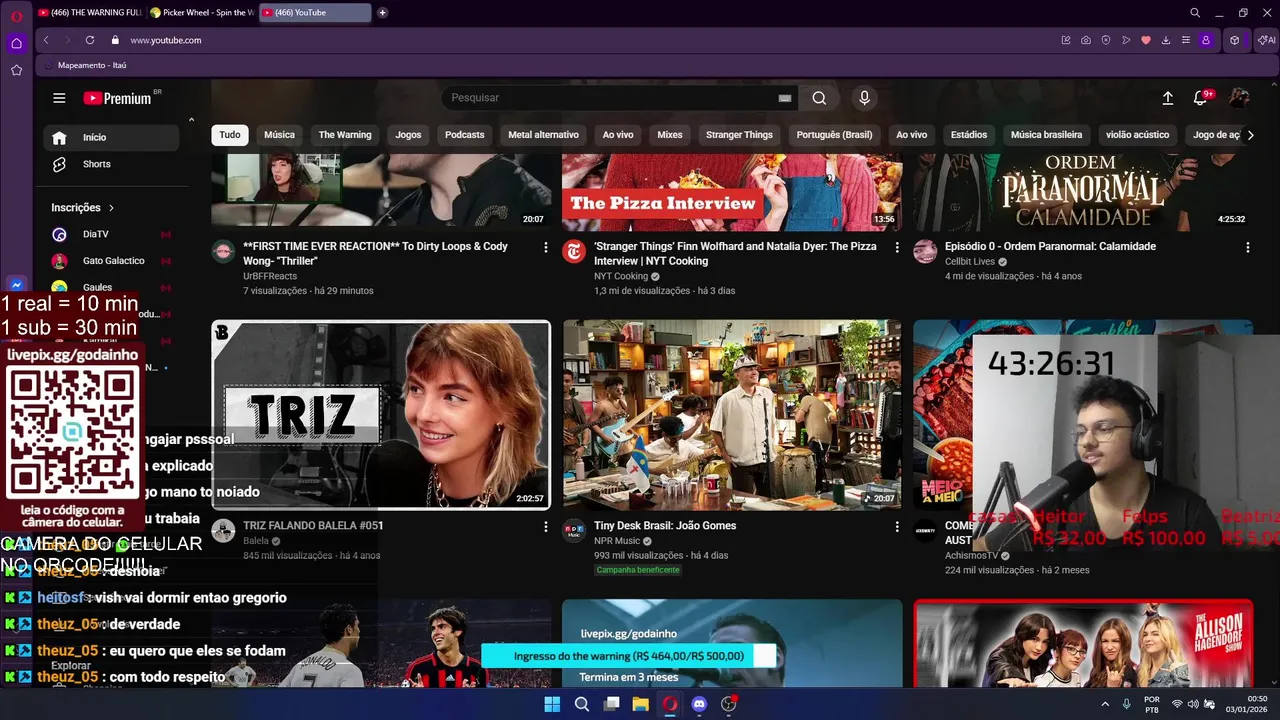Select The Warning filter chip
Image resolution: width=1280 pixels, height=720 pixels.
click(345, 135)
